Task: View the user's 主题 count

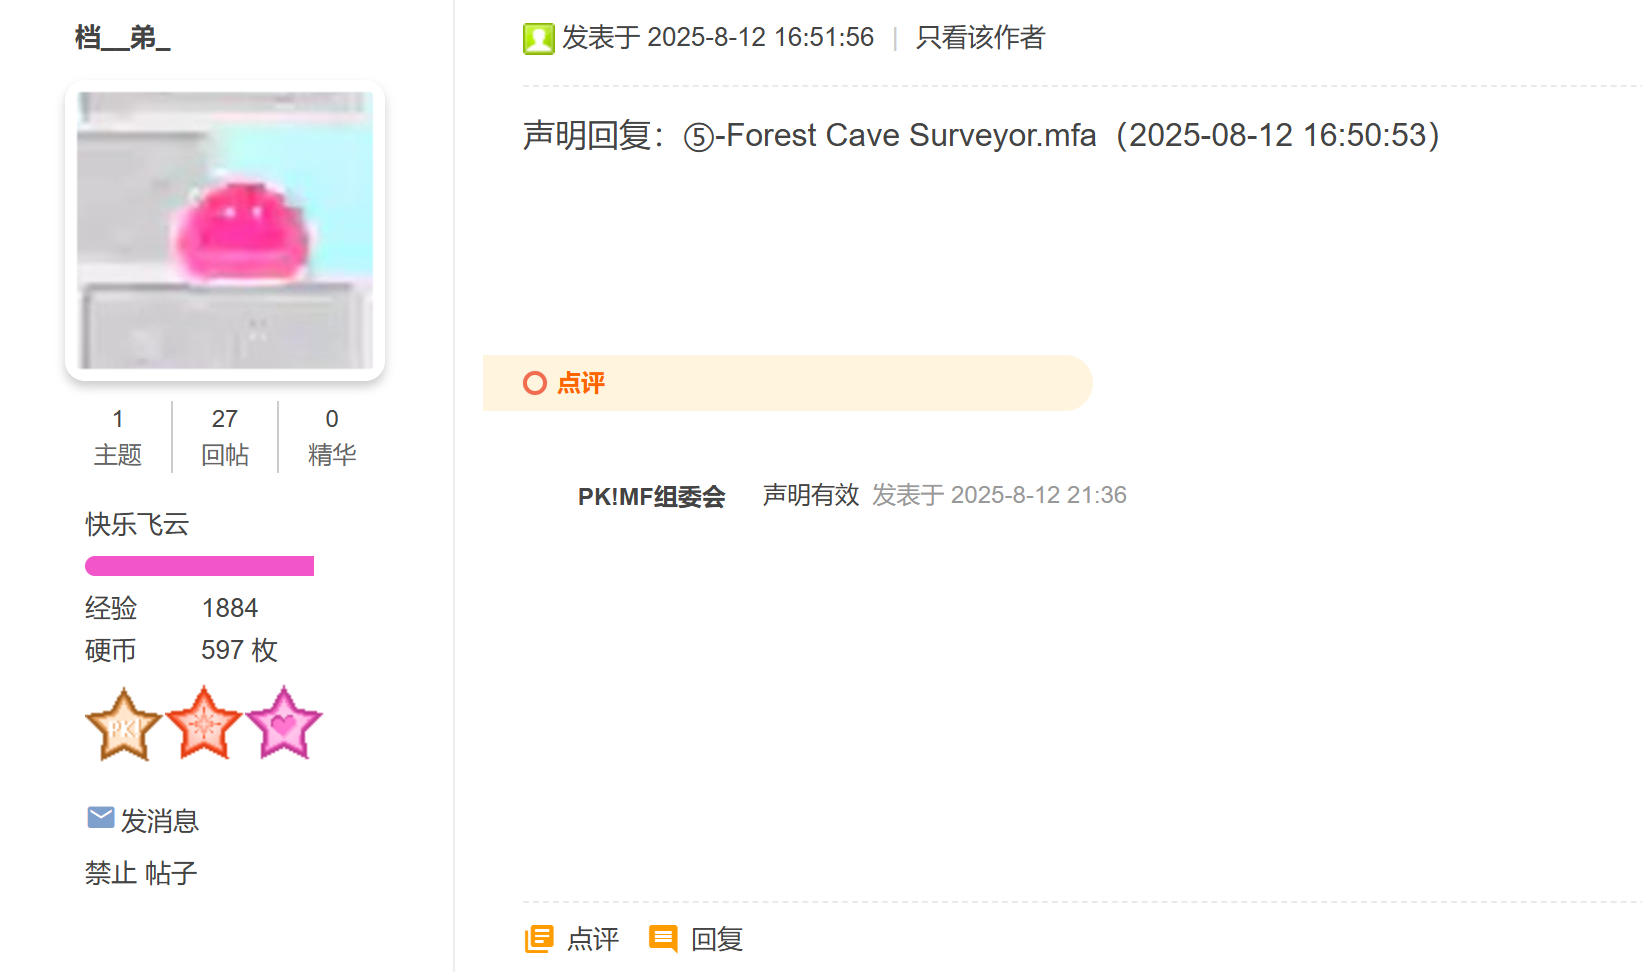Action: point(118,437)
